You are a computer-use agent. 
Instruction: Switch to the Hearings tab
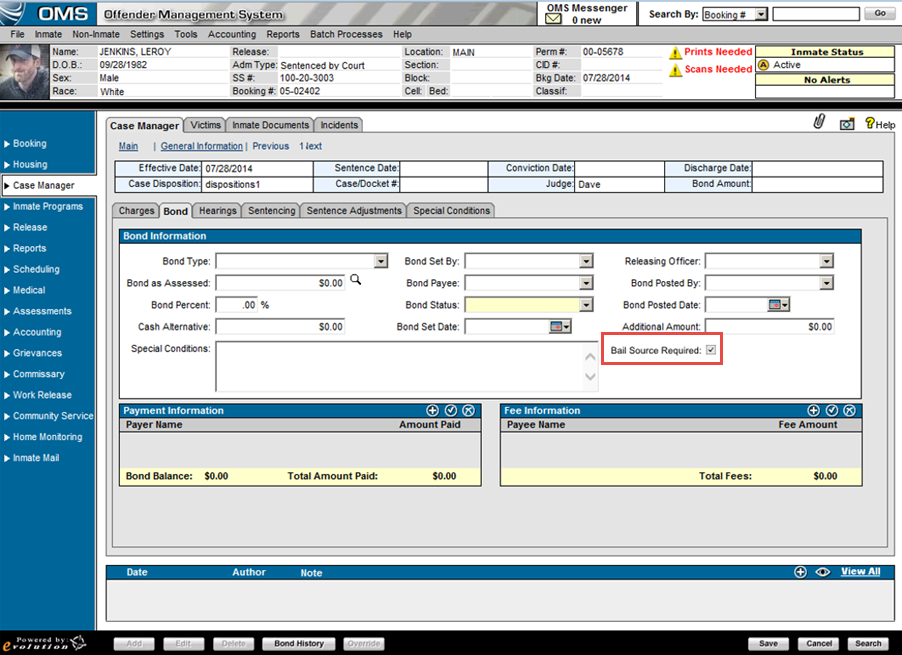217,211
